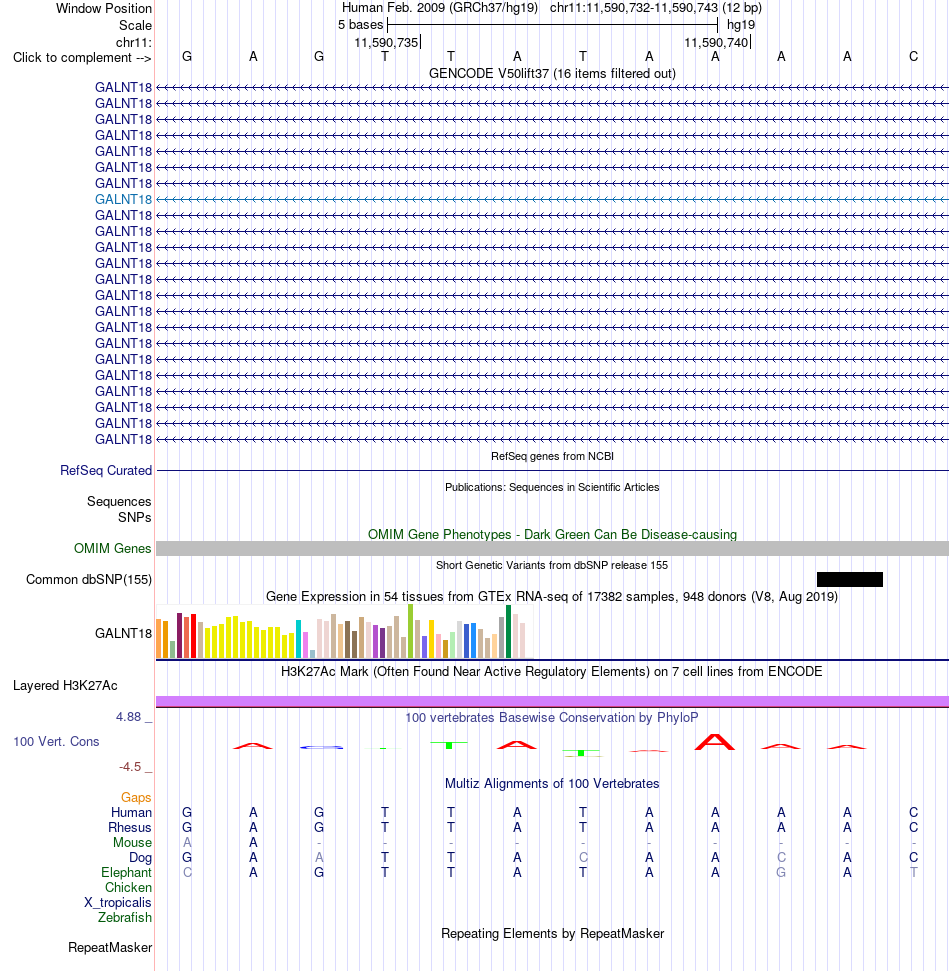Click the 4.88 PhyloP scale value
This screenshot has width=950, height=971.
tap(128, 716)
